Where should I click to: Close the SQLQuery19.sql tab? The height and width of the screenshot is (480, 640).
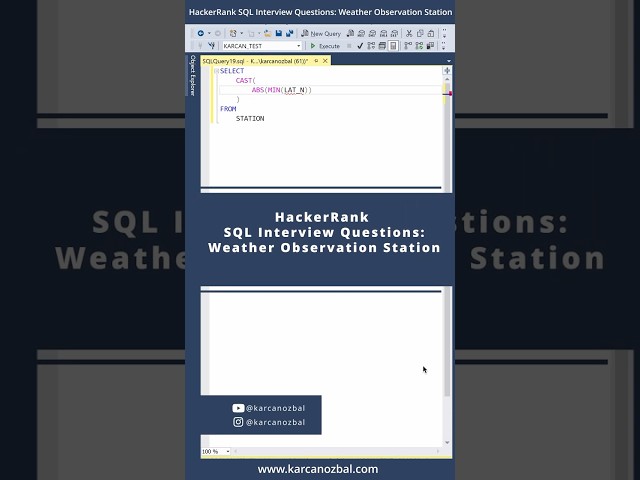click(325, 61)
